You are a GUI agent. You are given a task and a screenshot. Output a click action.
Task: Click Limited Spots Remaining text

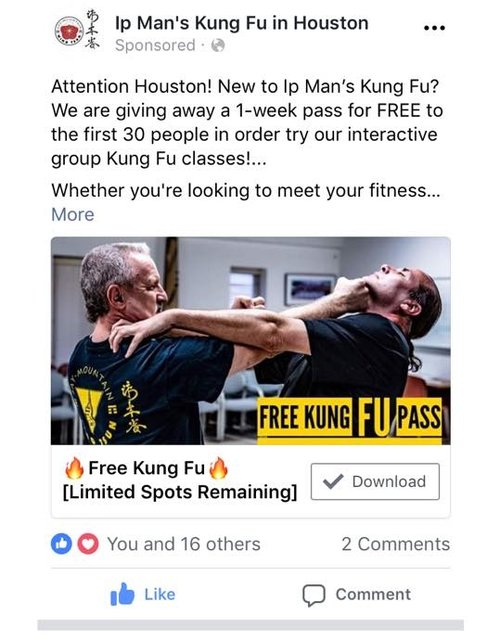point(180,492)
